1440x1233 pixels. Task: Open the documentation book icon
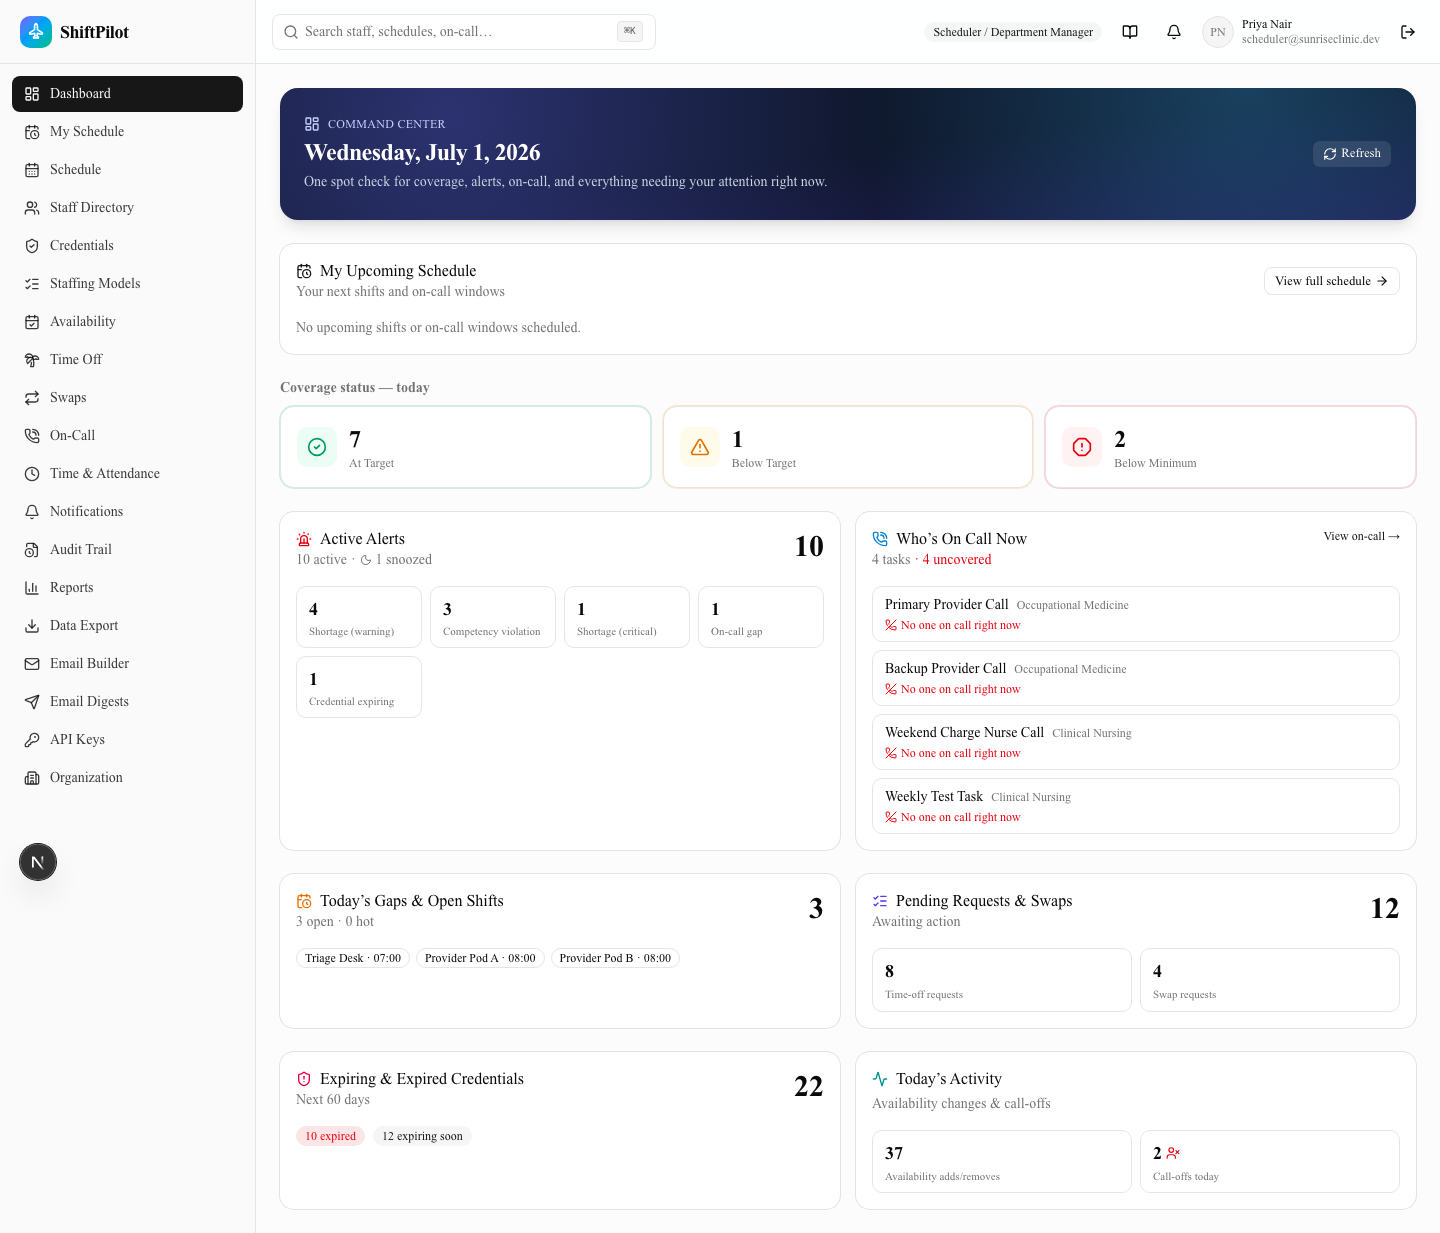tap(1130, 32)
